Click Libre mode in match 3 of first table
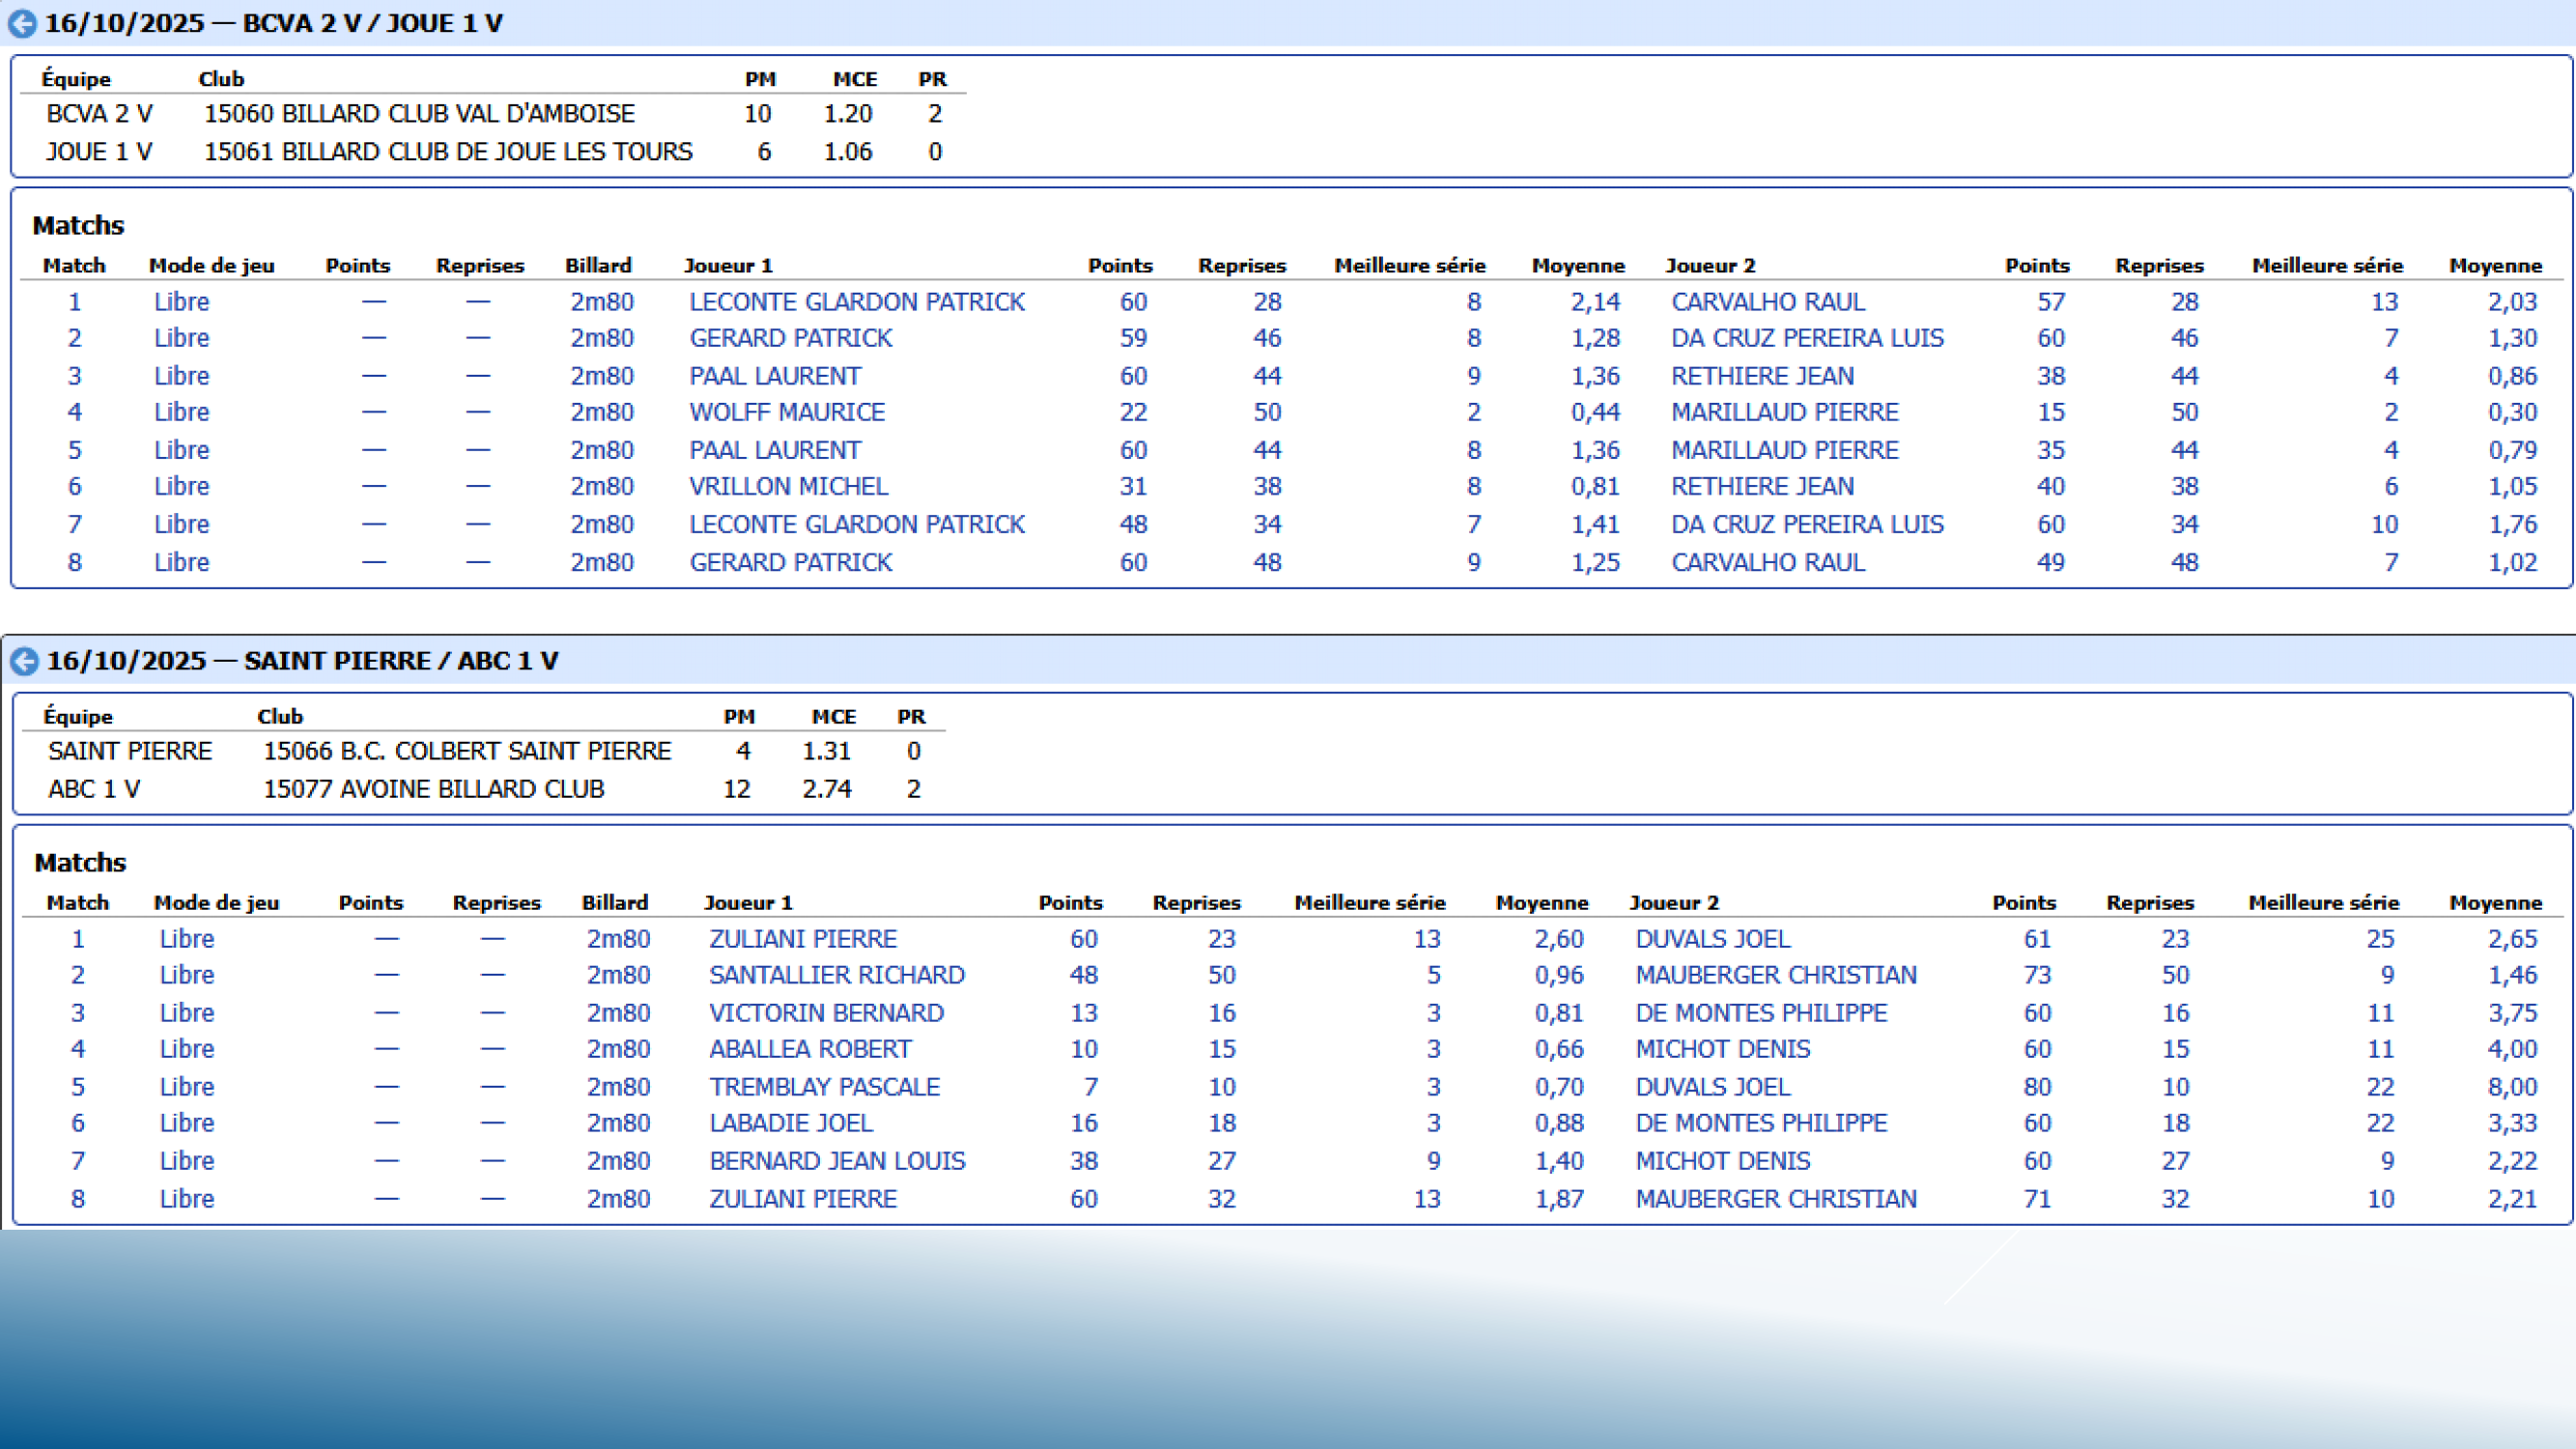2576x1449 pixels. [x=181, y=376]
